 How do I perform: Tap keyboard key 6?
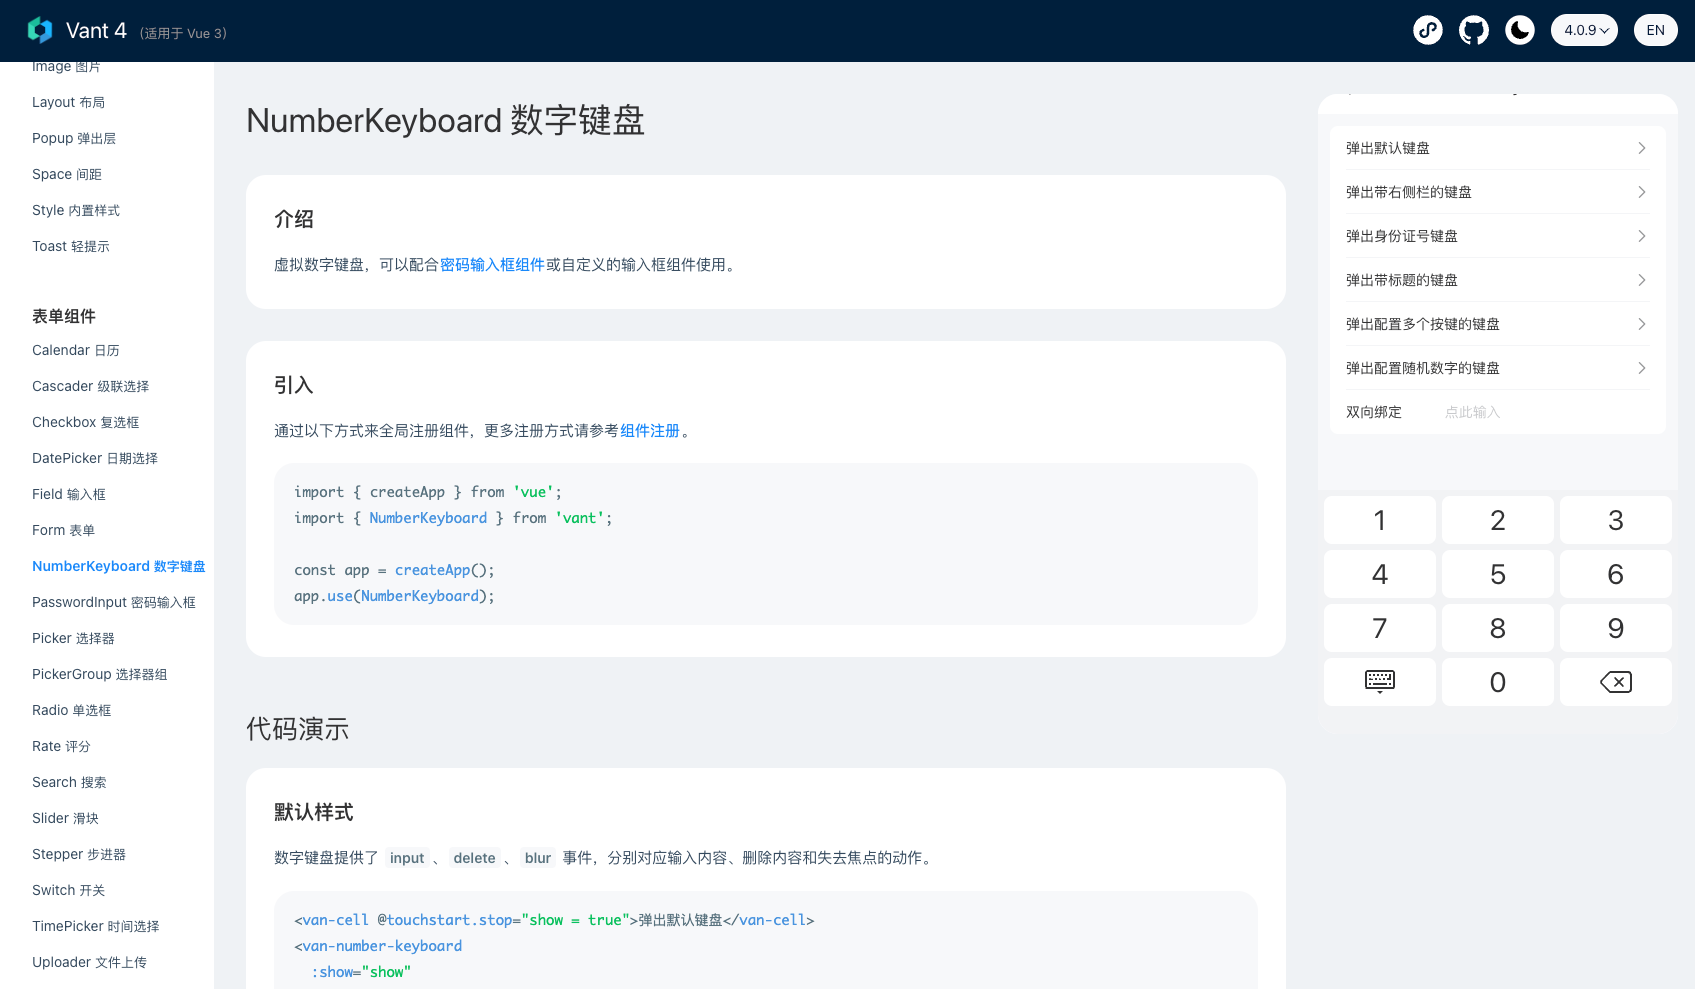click(1616, 574)
